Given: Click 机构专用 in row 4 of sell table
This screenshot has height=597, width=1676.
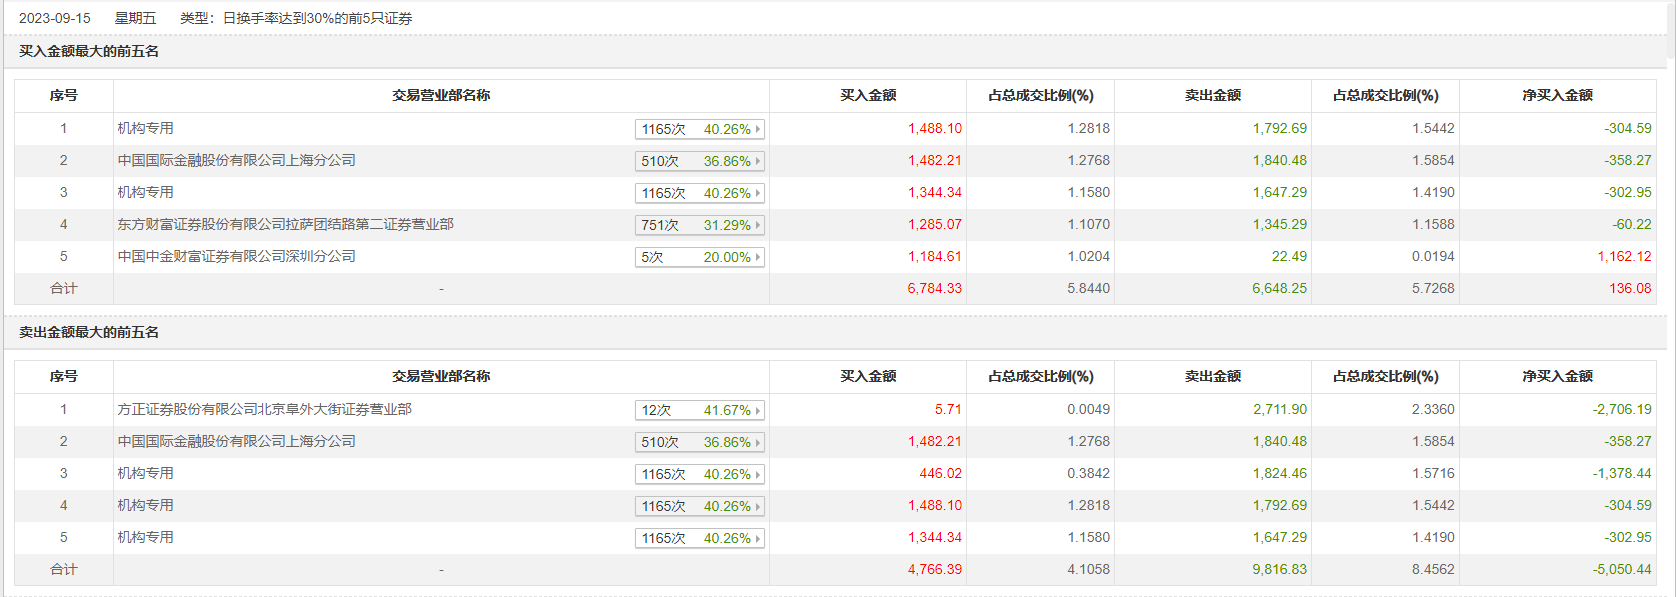Looking at the screenshot, I should click(x=146, y=505).
